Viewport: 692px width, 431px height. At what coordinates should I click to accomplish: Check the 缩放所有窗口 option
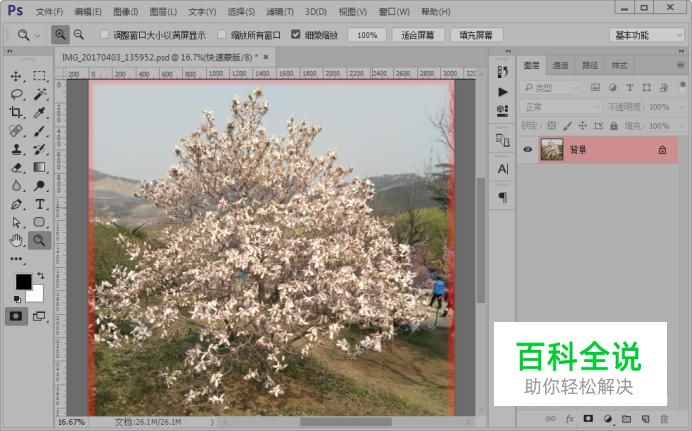222,34
